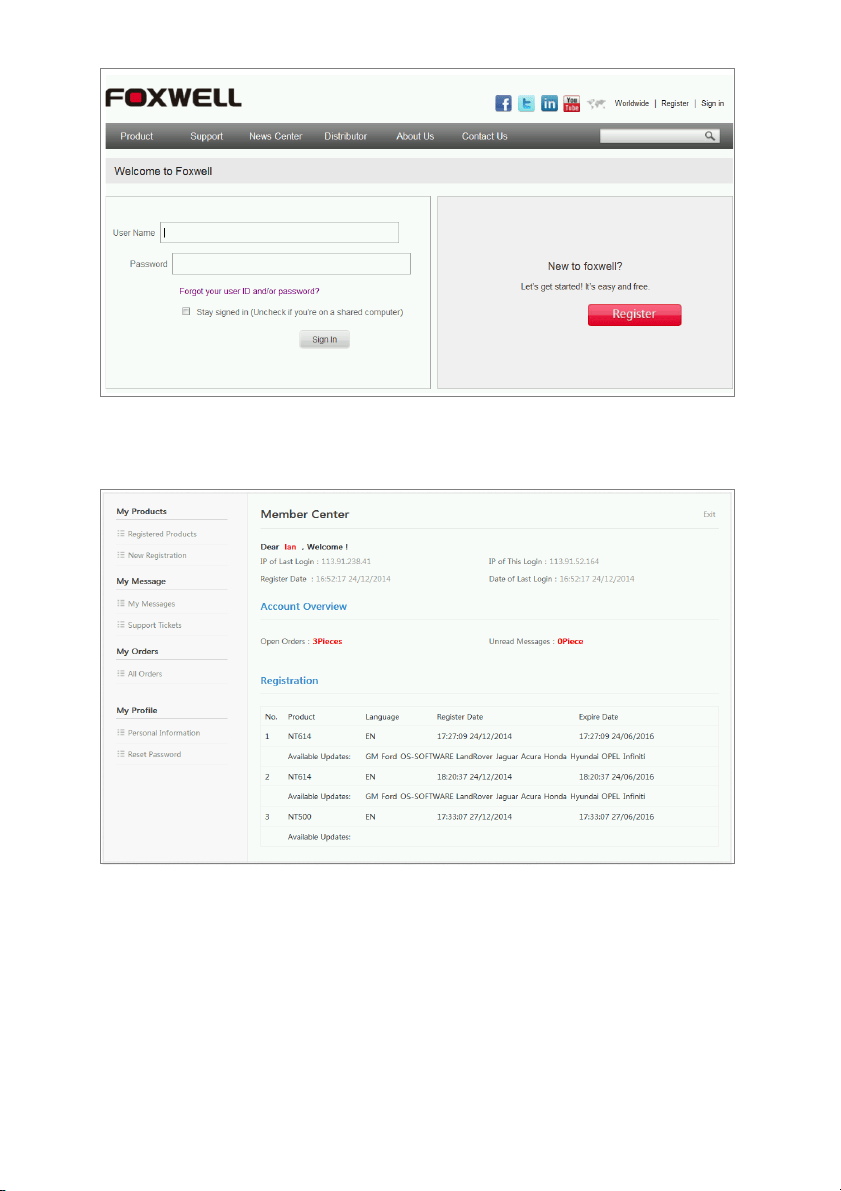Open Personal Information in sidebar
This screenshot has width=841, height=1191.
pyautogui.click(x=163, y=733)
